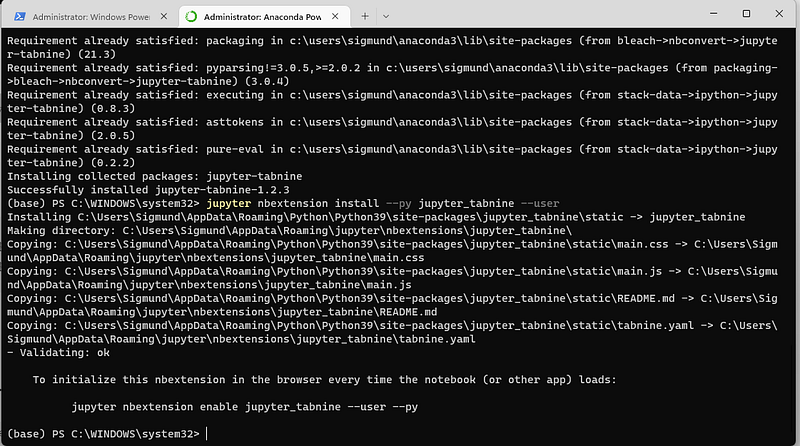This screenshot has height=446, width=800.
Task: Close the terminal window
Action: (x=779, y=14)
